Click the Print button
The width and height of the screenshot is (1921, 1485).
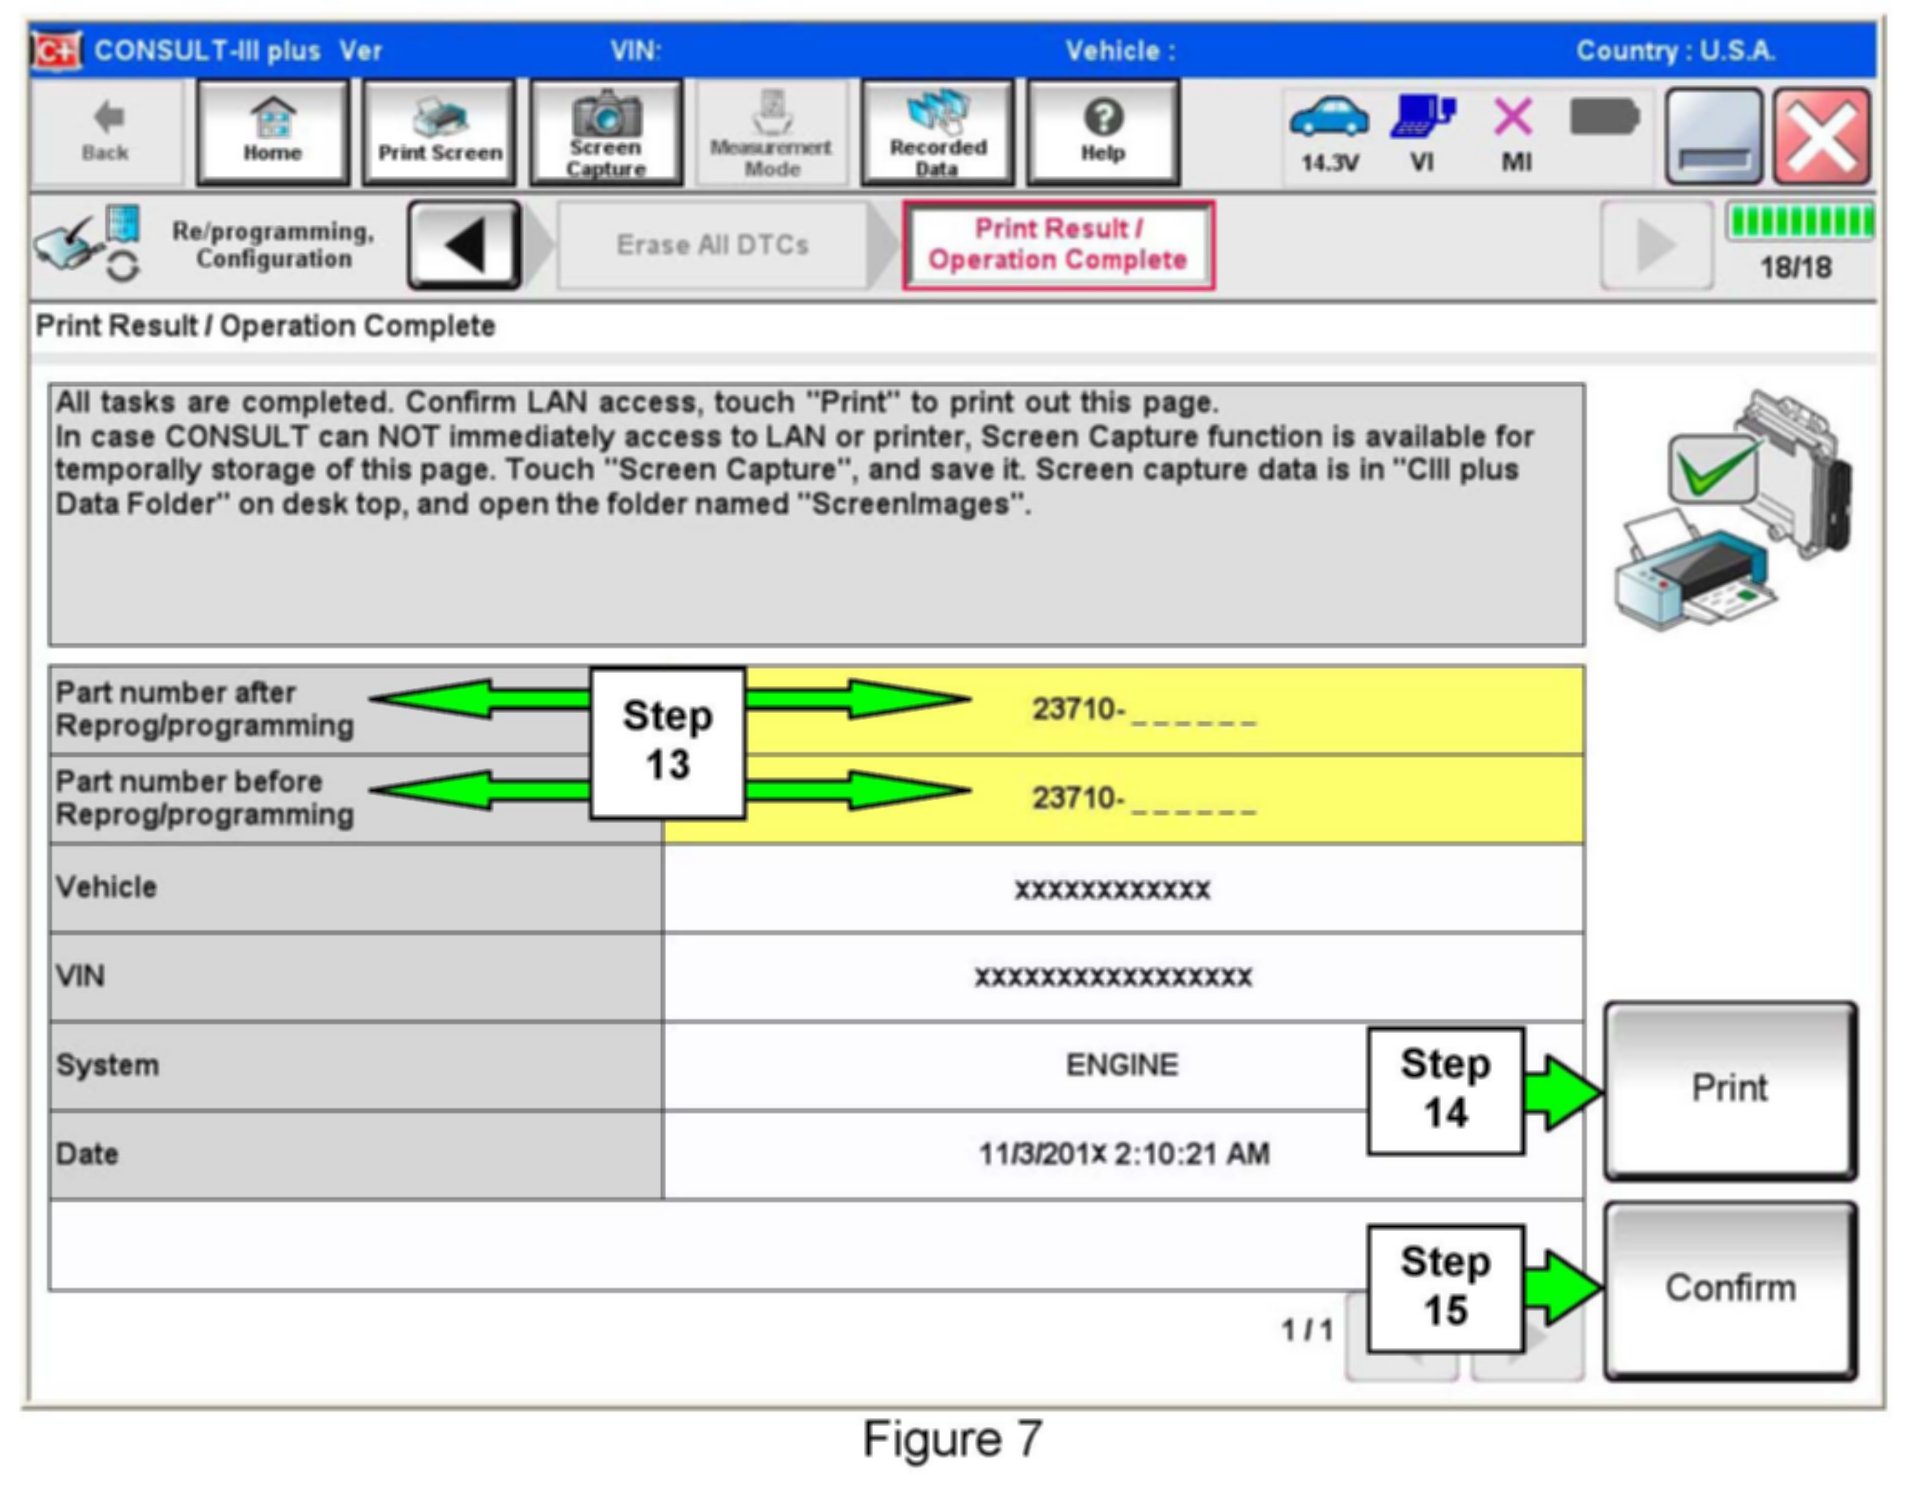(x=1729, y=1089)
